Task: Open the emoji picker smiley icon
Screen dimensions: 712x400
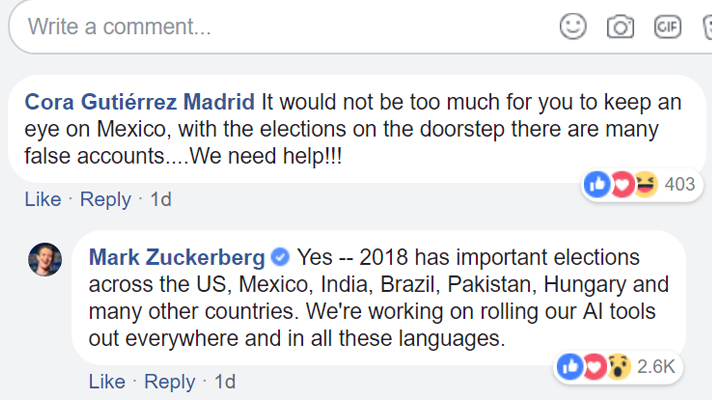Action: [x=573, y=27]
